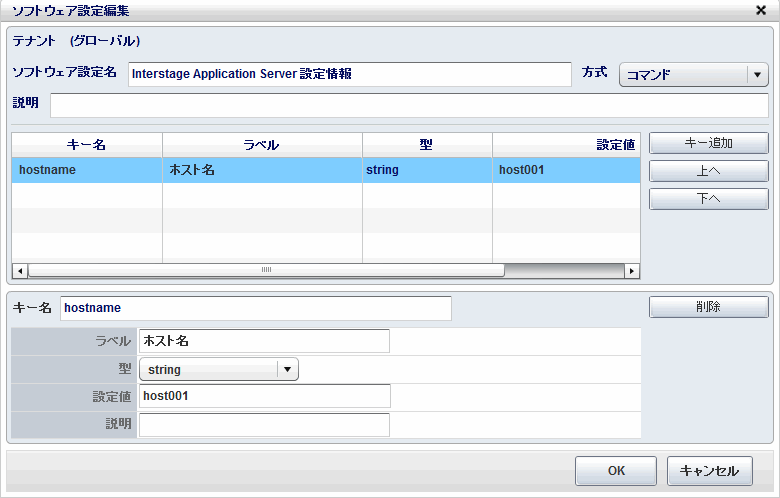
Task: Click the キー名 field containing hostname
Action: coord(255,308)
